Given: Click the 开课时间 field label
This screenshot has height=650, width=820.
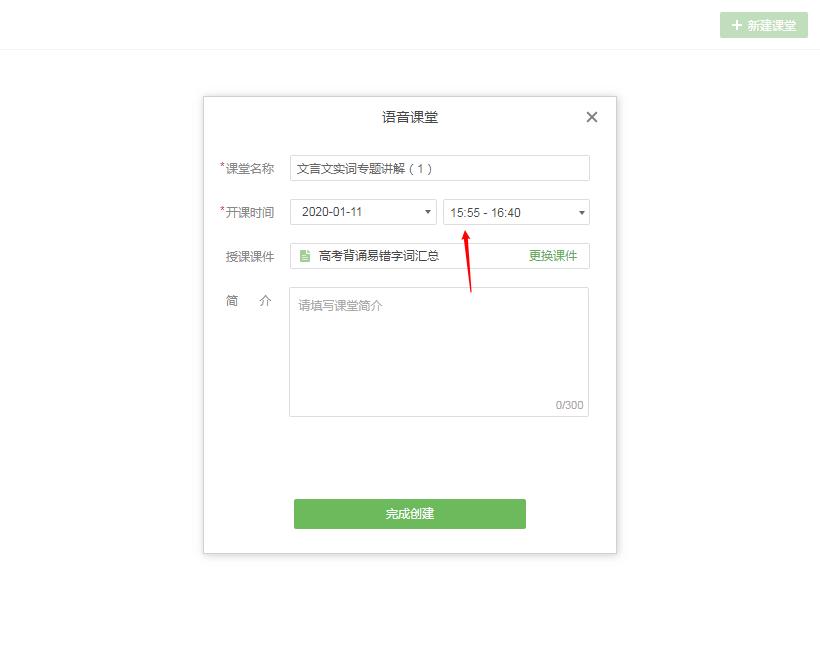Looking at the screenshot, I should (250, 212).
